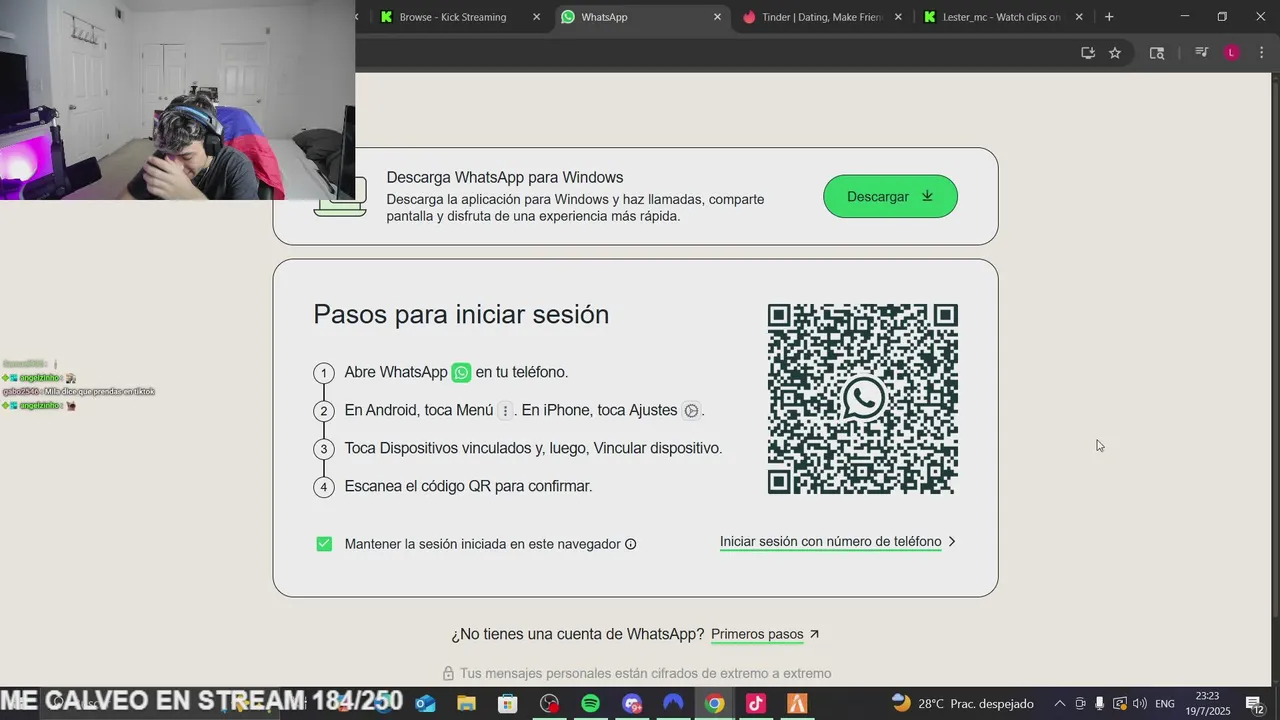
Task: Click the Meet Now tray icon
Action: coord(1080,704)
